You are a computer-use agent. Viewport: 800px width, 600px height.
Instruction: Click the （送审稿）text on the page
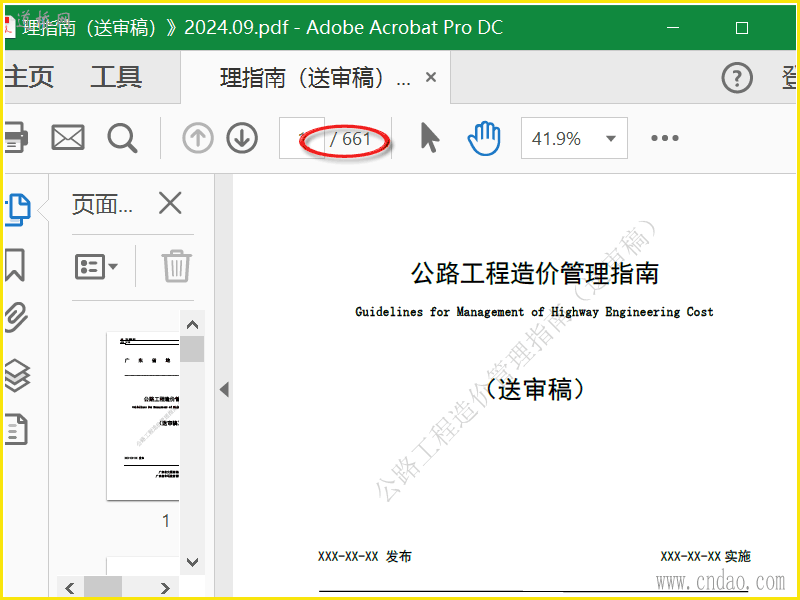click(x=534, y=389)
